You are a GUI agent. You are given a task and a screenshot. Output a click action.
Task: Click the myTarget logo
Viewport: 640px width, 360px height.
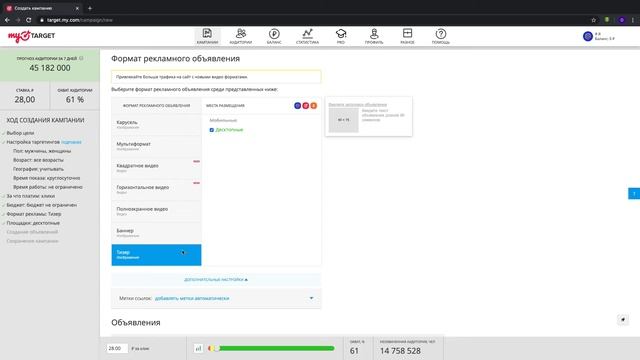(x=31, y=36)
